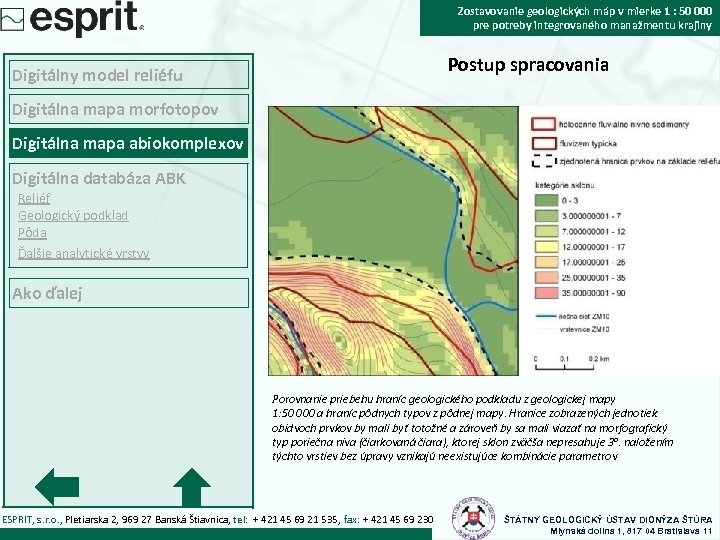Click the 3.000000001 - 7 slope swatch
This screenshot has height=540, width=720.
(x=546, y=216)
